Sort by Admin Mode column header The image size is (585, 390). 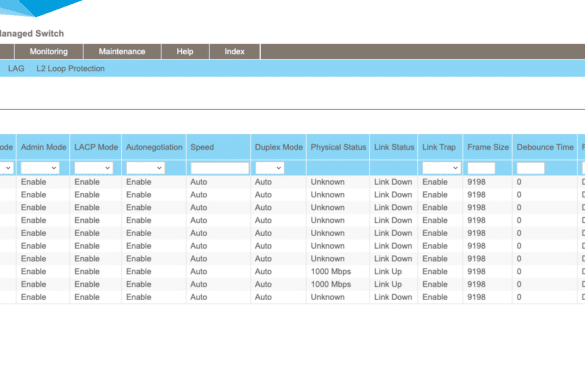pyautogui.click(x=43, y=147)
